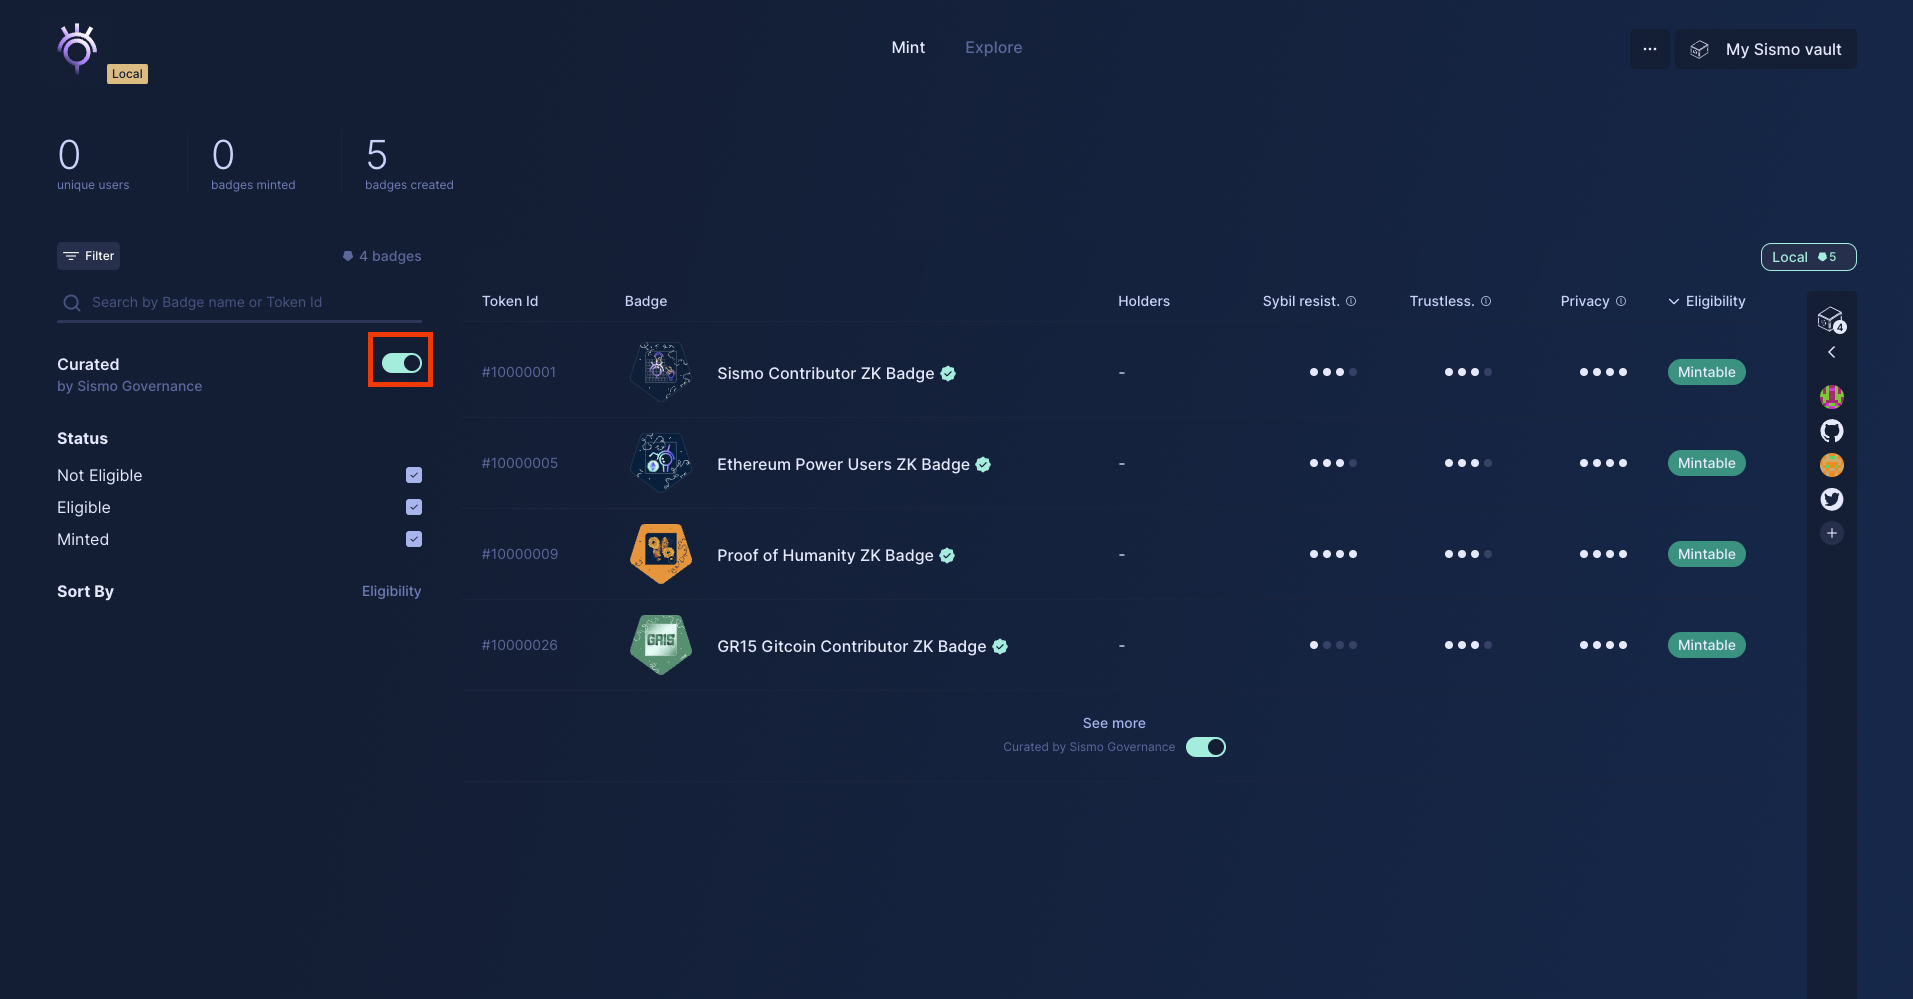1913x999 pixels.
Task: Uncheck the Eligible status checkbox
Action: coord(414,507)
